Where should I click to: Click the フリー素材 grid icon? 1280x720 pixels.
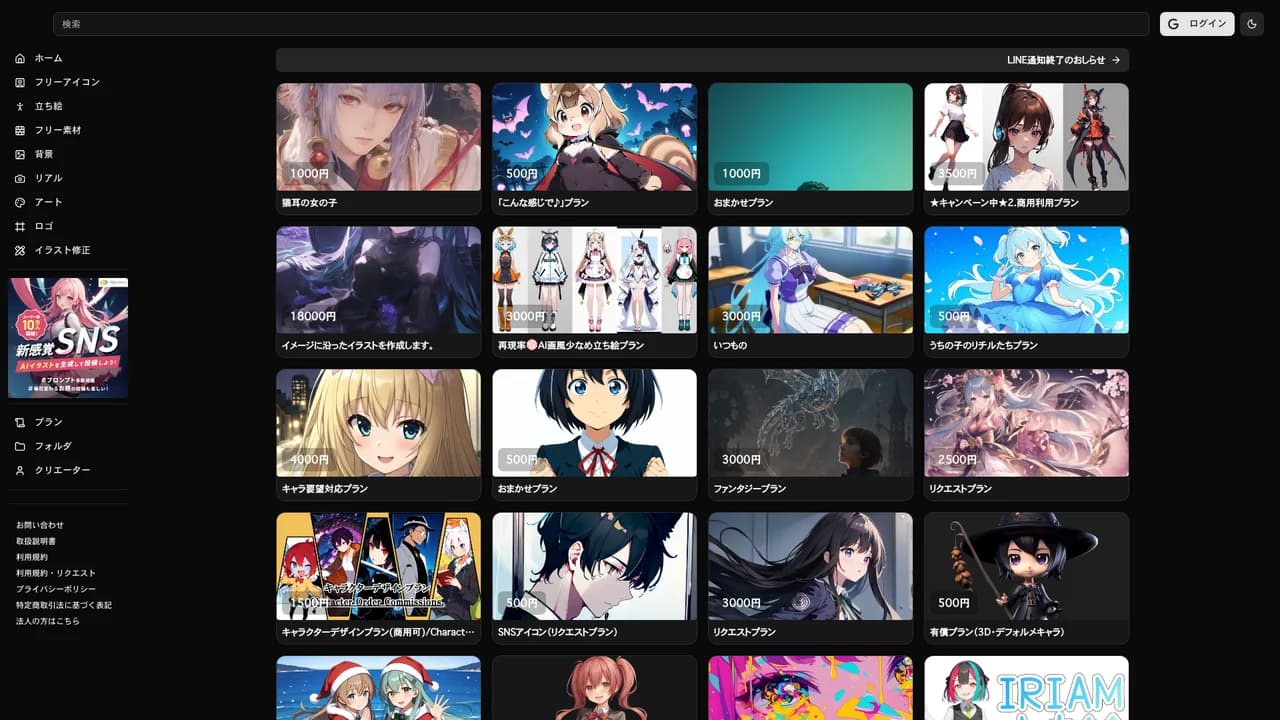tap(20, 130)
